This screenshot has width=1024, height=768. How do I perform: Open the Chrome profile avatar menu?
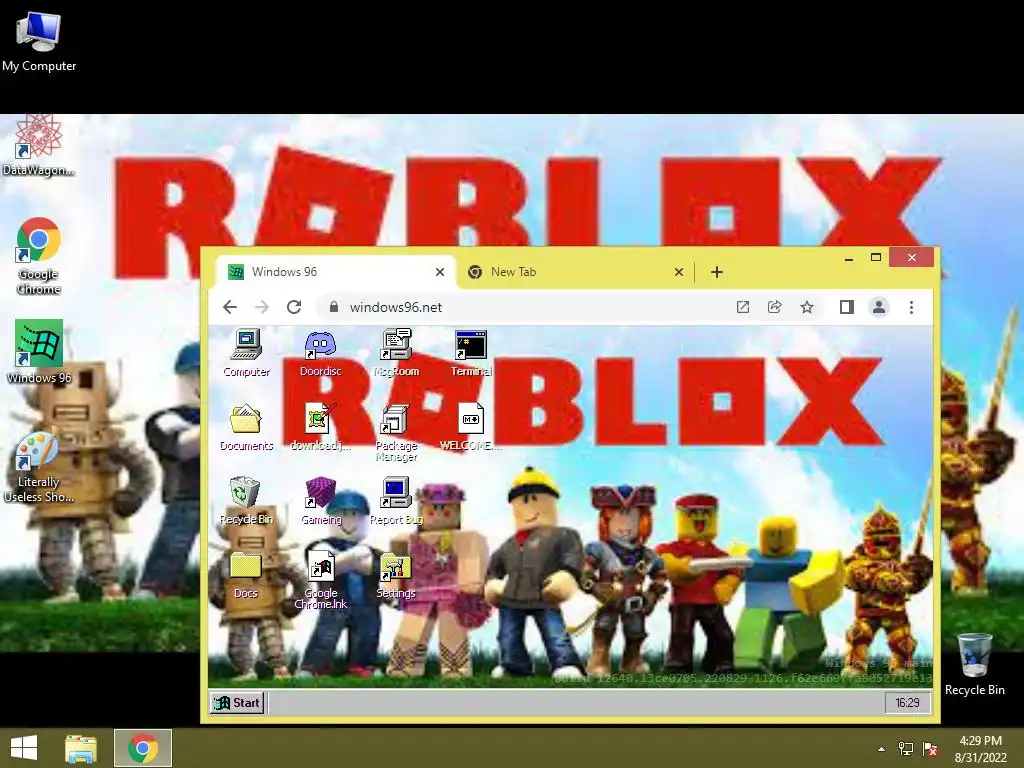pos(879,307)
